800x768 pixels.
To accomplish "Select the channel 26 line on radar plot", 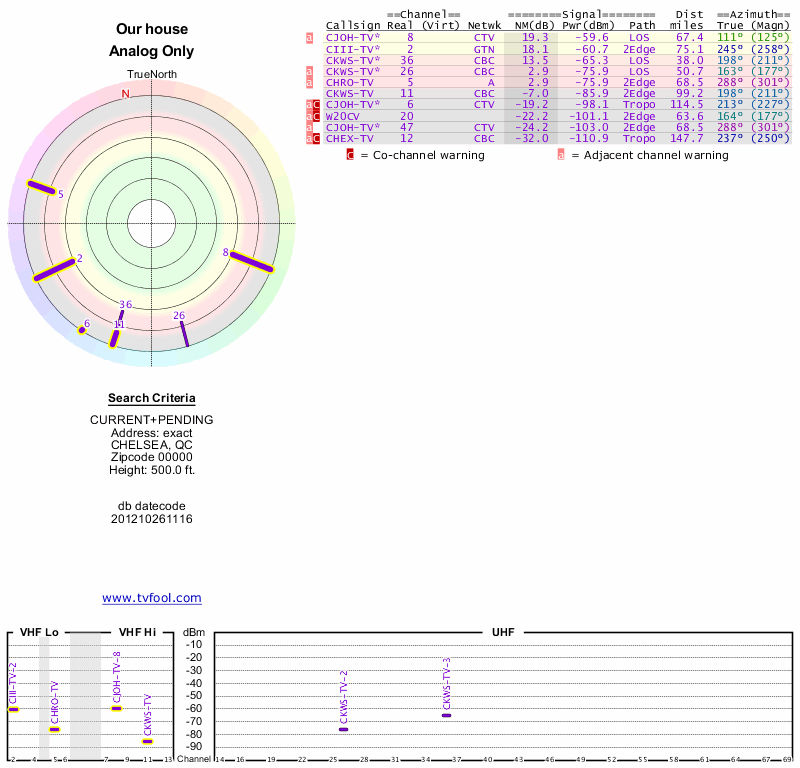I will [x=184, y=334].
